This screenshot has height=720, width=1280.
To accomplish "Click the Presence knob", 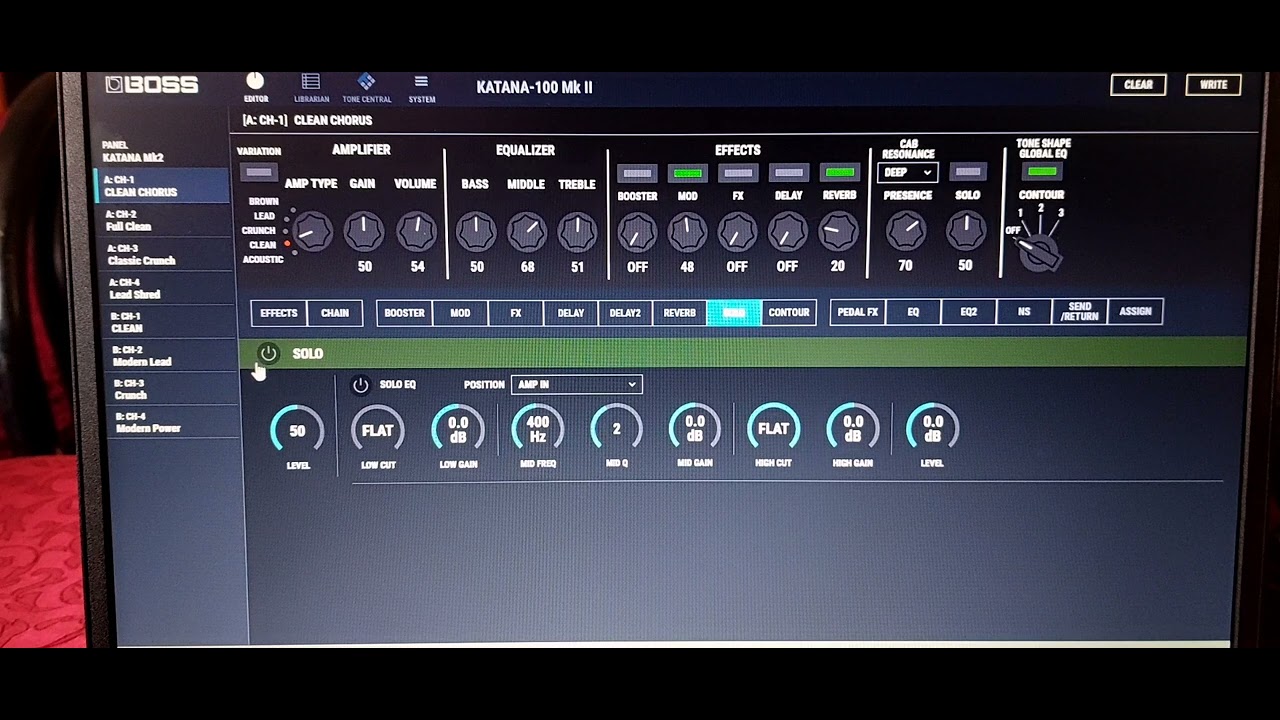I will point(906,231).
